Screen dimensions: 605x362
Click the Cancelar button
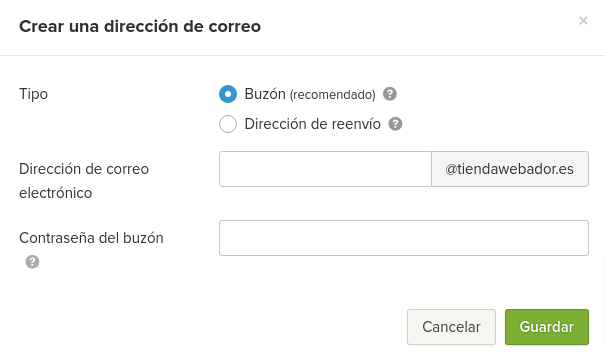tap(451, 327)
